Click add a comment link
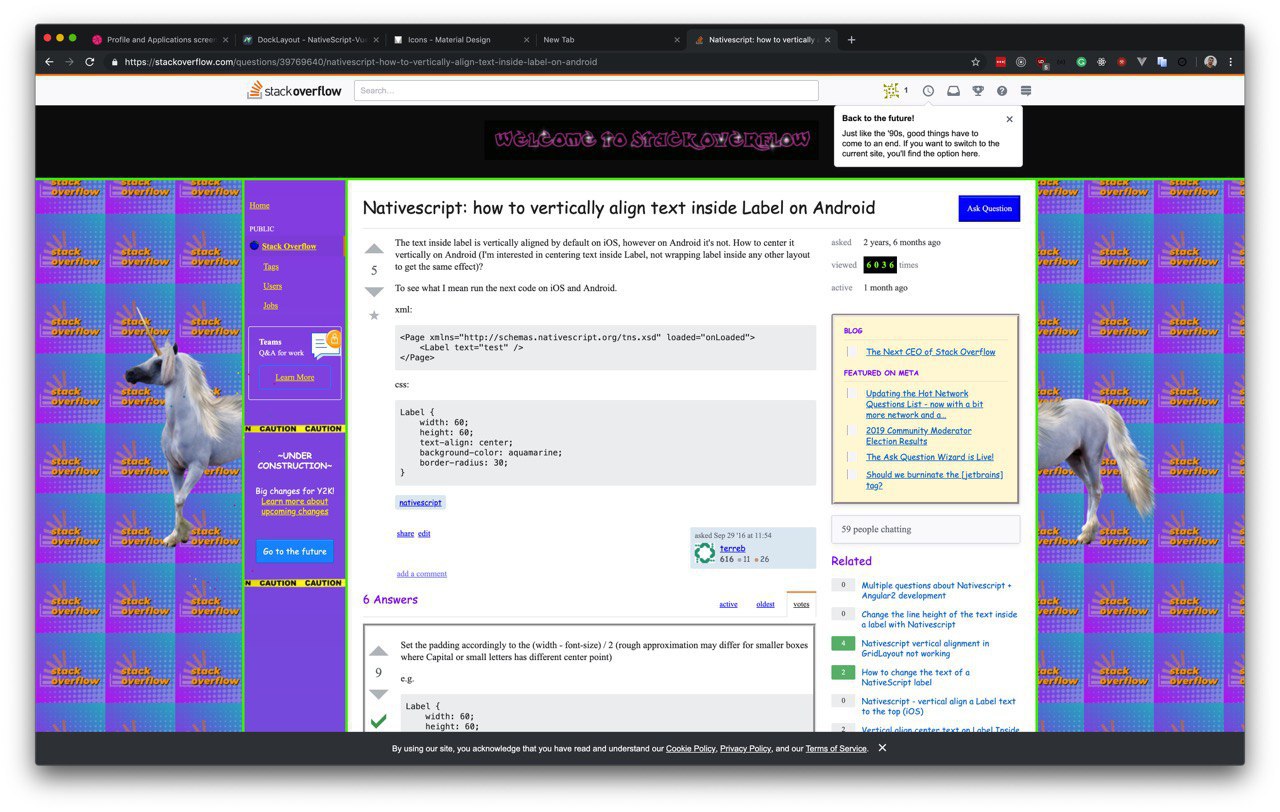 click(422, 574)
